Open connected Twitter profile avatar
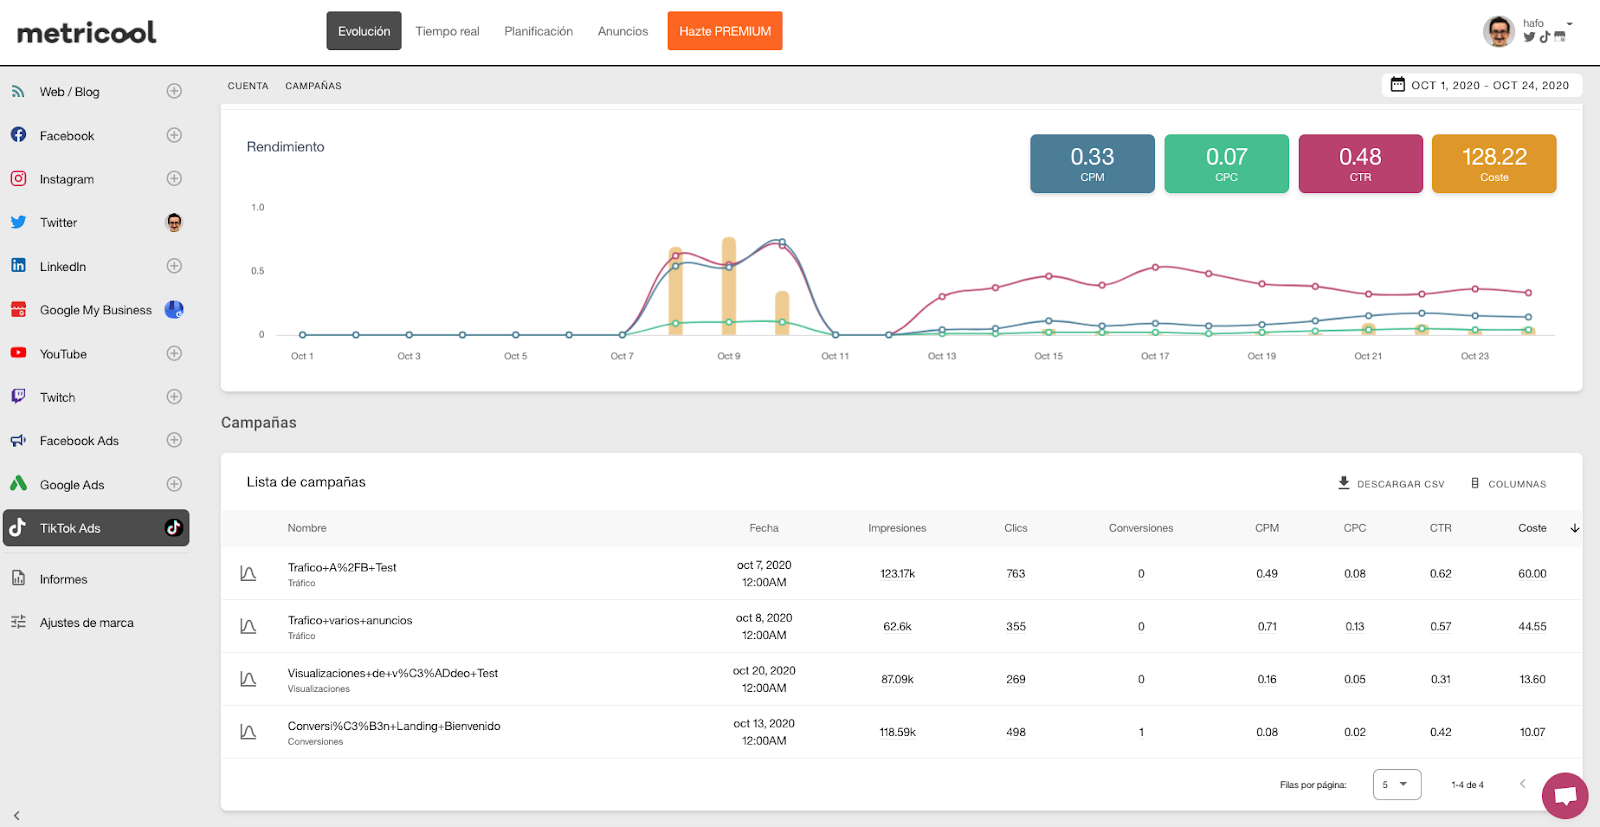 click(174, 222)
